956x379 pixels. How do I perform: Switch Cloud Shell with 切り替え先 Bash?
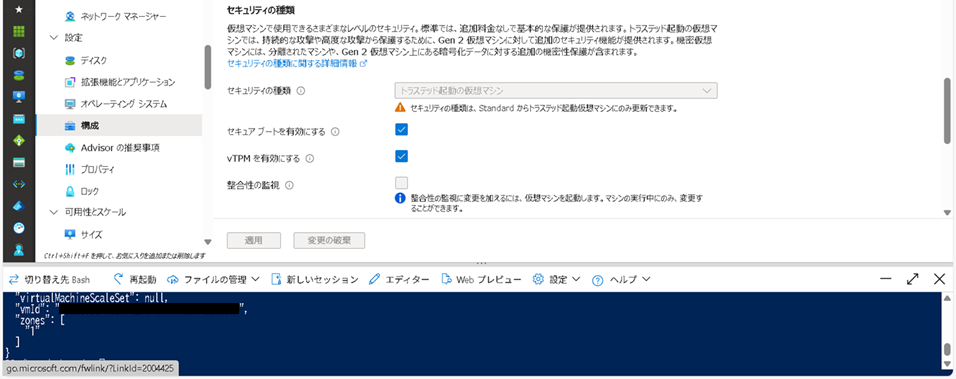pos(49,280)
